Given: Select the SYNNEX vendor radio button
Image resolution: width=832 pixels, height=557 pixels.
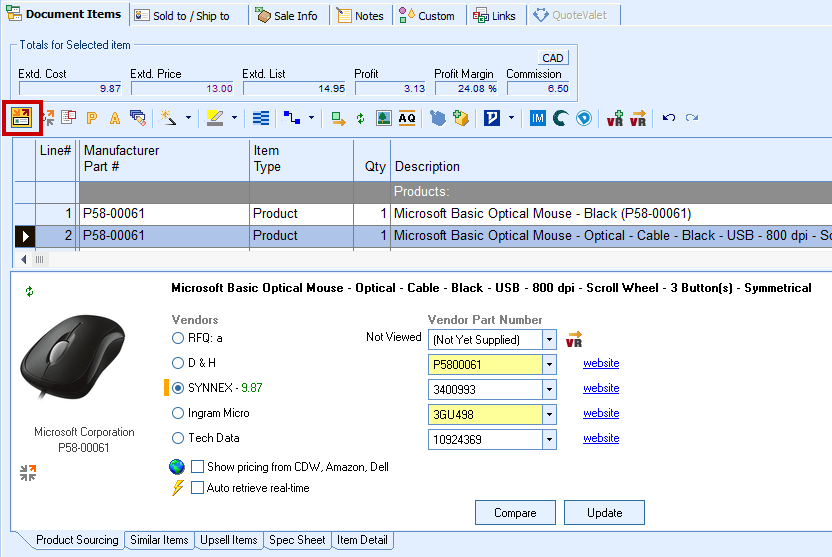Looking at the screenshot, I should 178,388.
